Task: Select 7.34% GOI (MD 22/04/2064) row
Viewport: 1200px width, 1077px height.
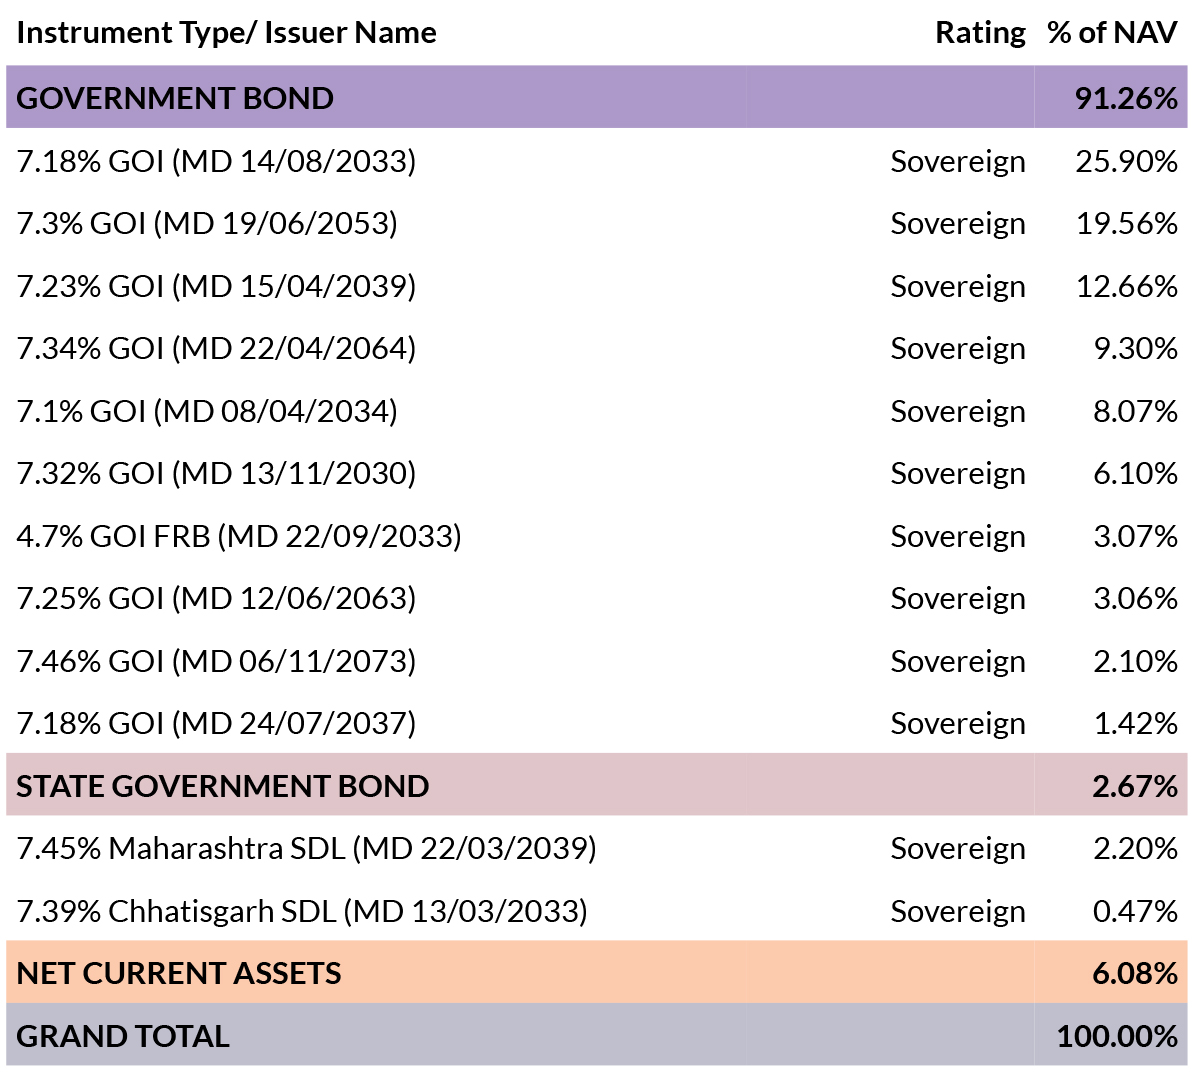Action: point(597,347)
